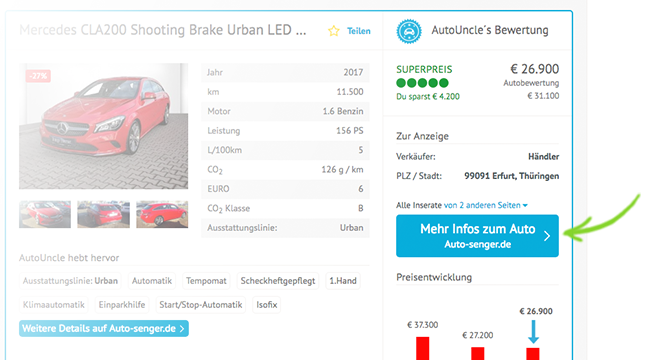This screenshot has height=360, width=645.
Task: Click the chevron on Mehr Infos button
Action: [x=547, y=236]
